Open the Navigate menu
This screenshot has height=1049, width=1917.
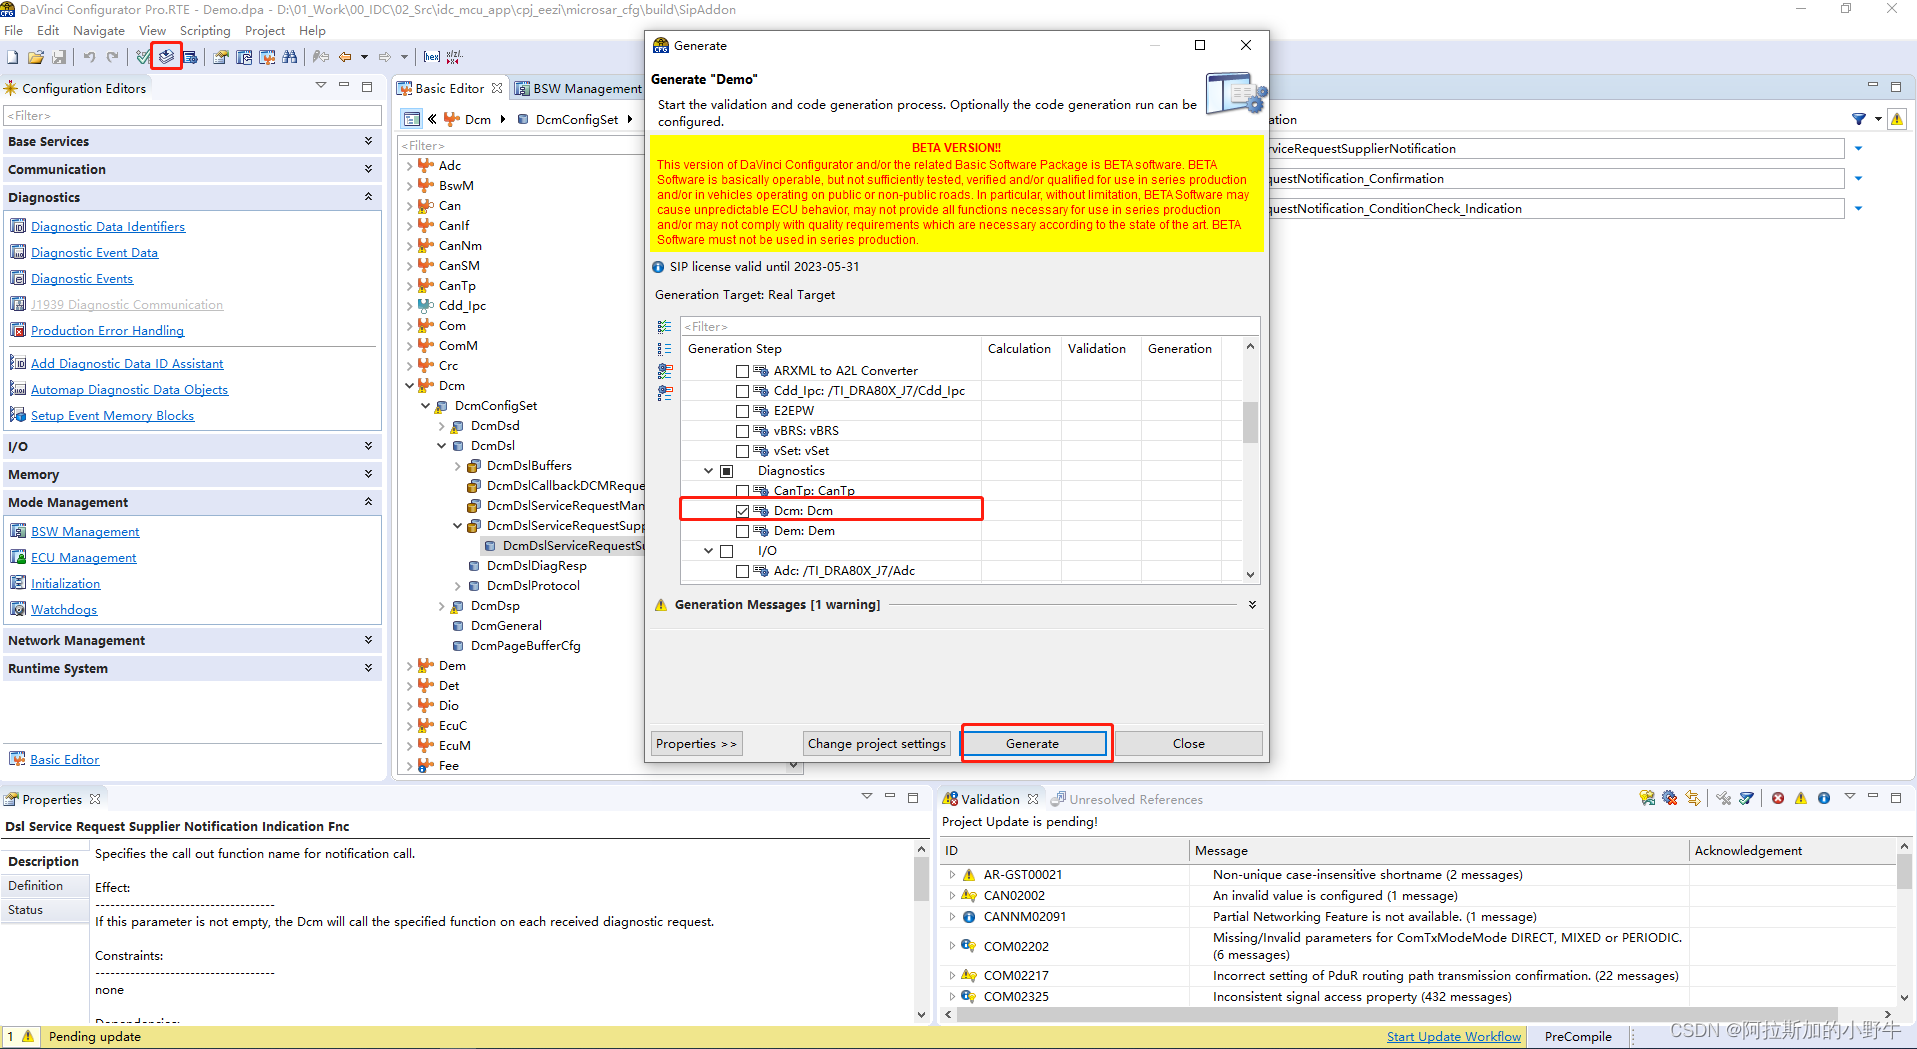click(x=99, y=30)
